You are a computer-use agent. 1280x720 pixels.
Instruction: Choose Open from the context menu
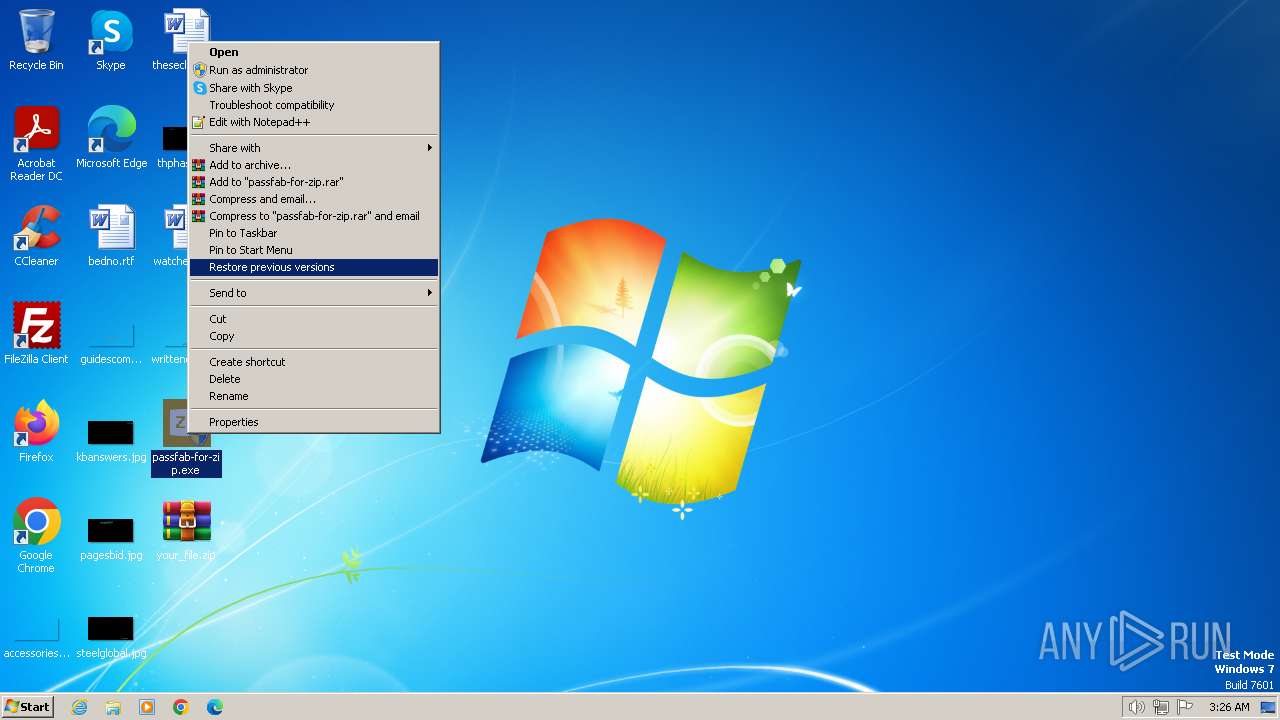pos(314,52)
